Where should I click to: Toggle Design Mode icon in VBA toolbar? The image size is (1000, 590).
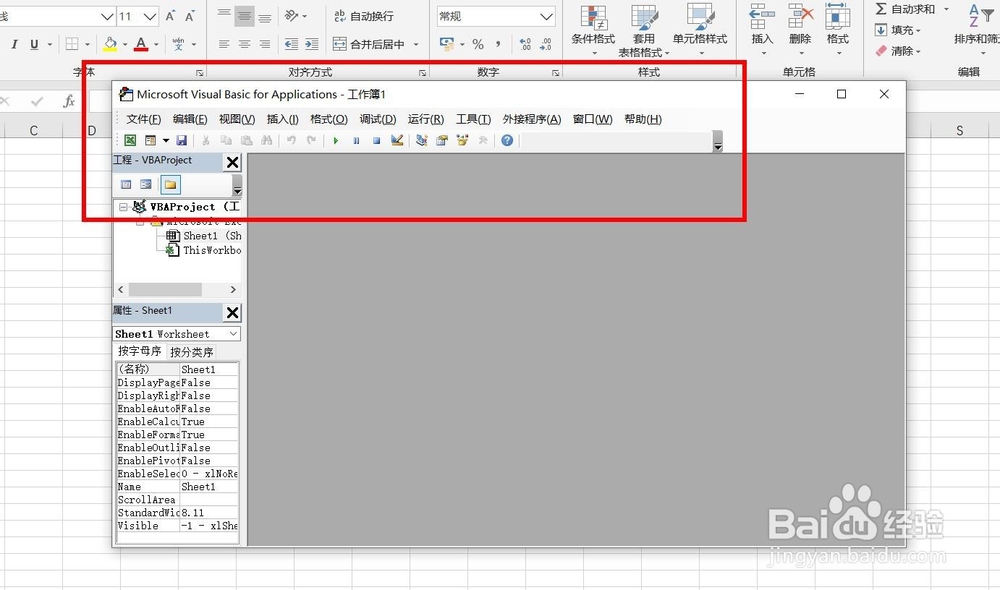[397, 140]
